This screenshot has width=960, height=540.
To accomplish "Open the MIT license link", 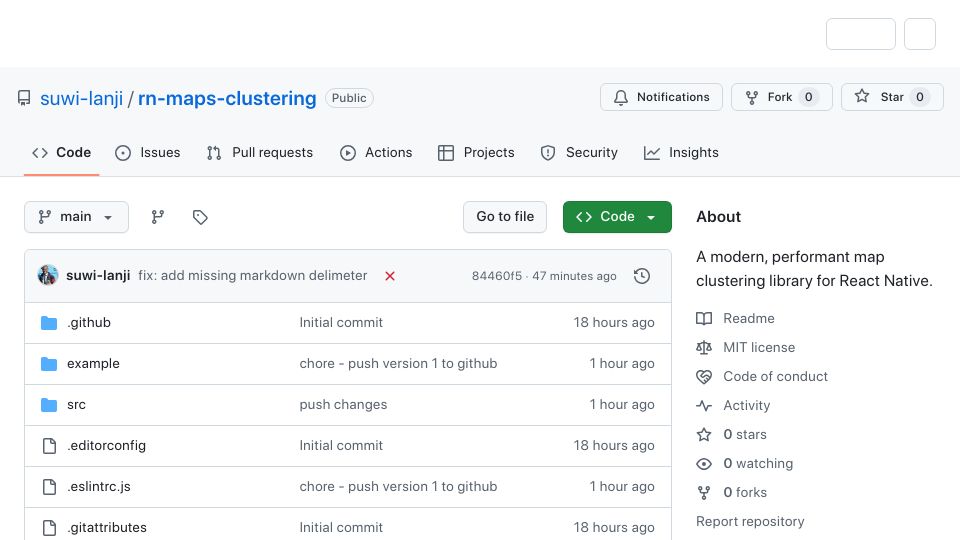I will [x=759, y=347].
